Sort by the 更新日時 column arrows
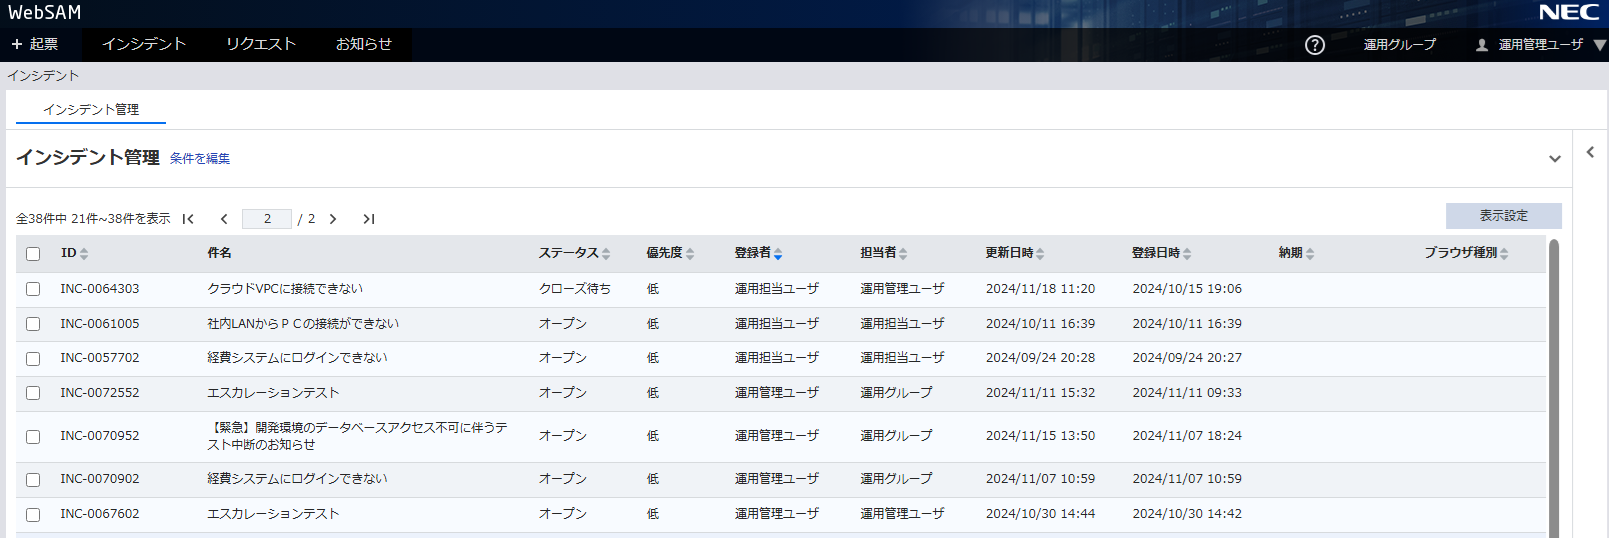This screenshot has width=1609, height=538. (1040, 254)
